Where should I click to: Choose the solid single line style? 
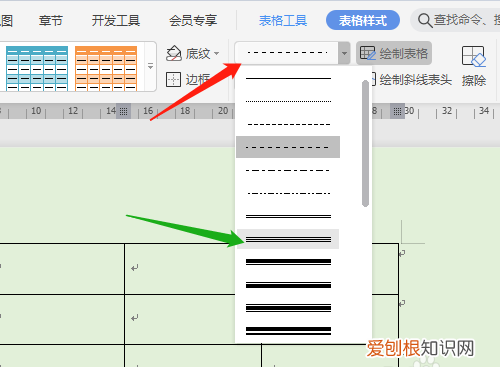288,79
